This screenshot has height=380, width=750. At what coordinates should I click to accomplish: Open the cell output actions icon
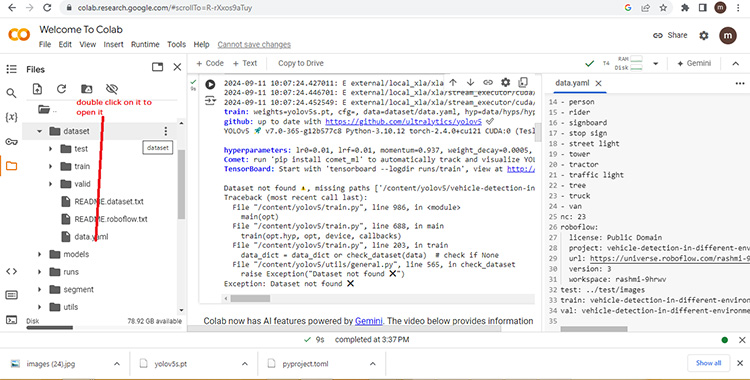point(210,101)
